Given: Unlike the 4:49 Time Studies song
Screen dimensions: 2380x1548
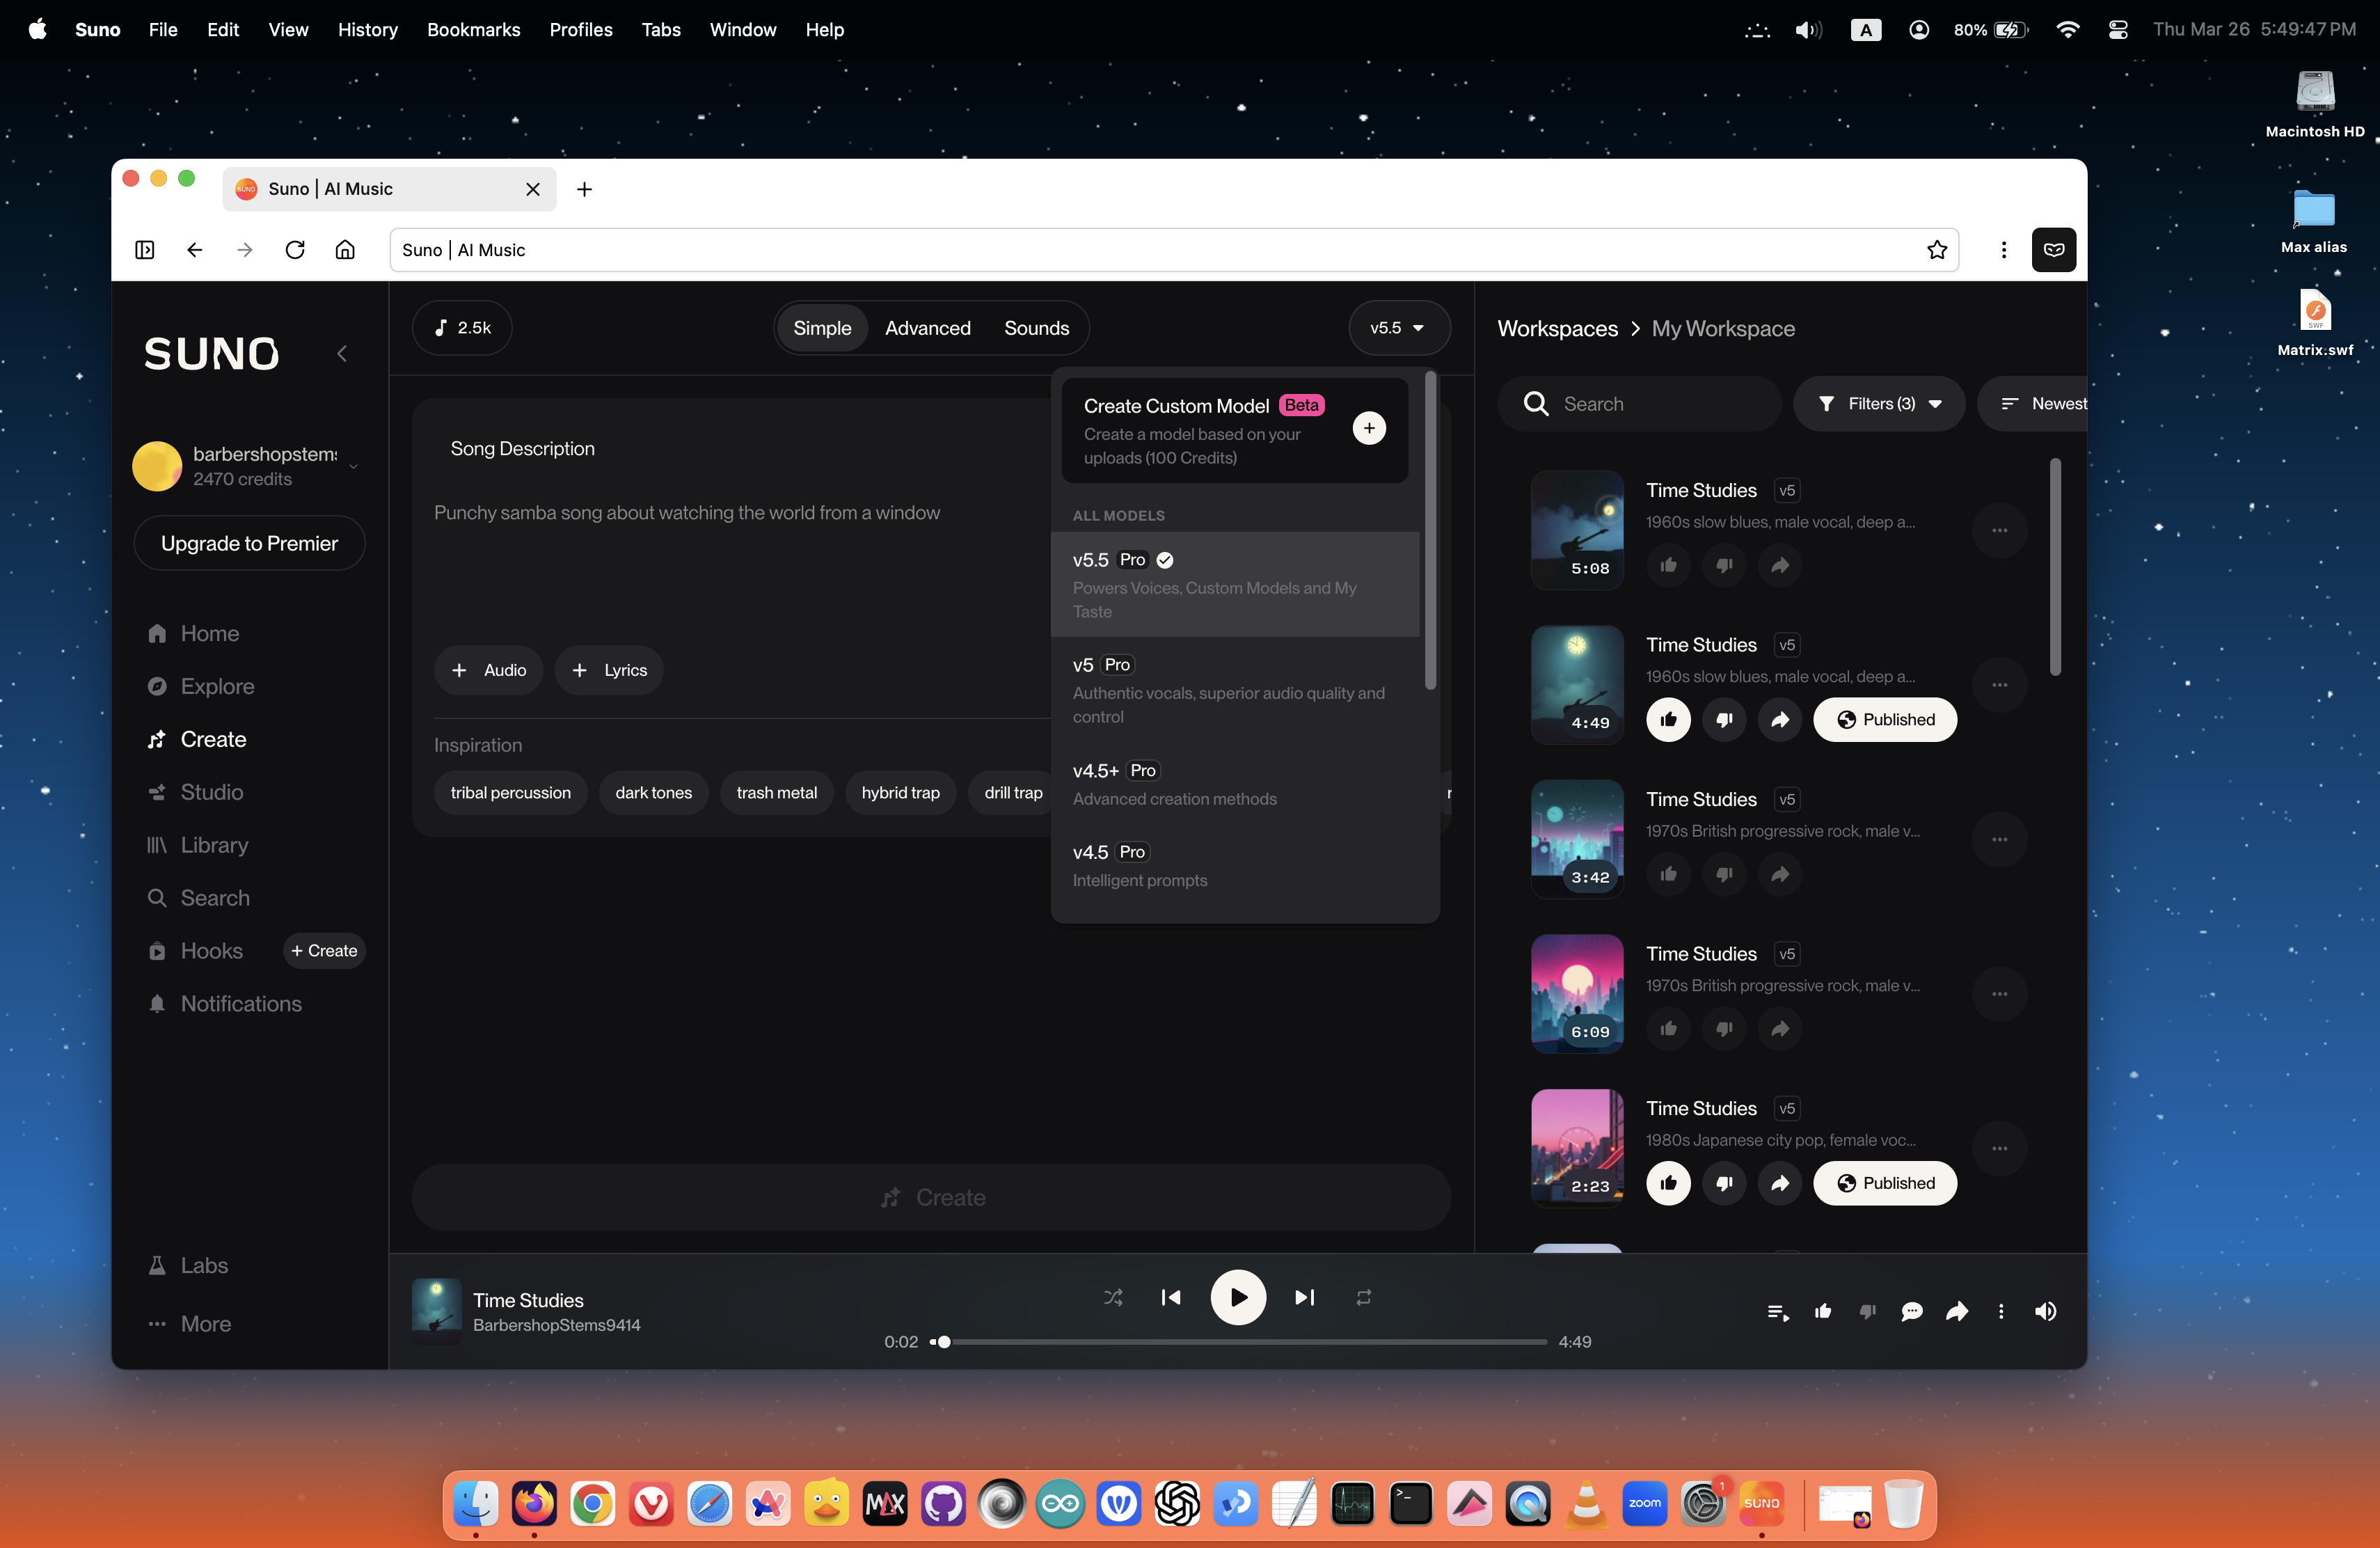Looking at the screenshot, I should [1668, 719].
